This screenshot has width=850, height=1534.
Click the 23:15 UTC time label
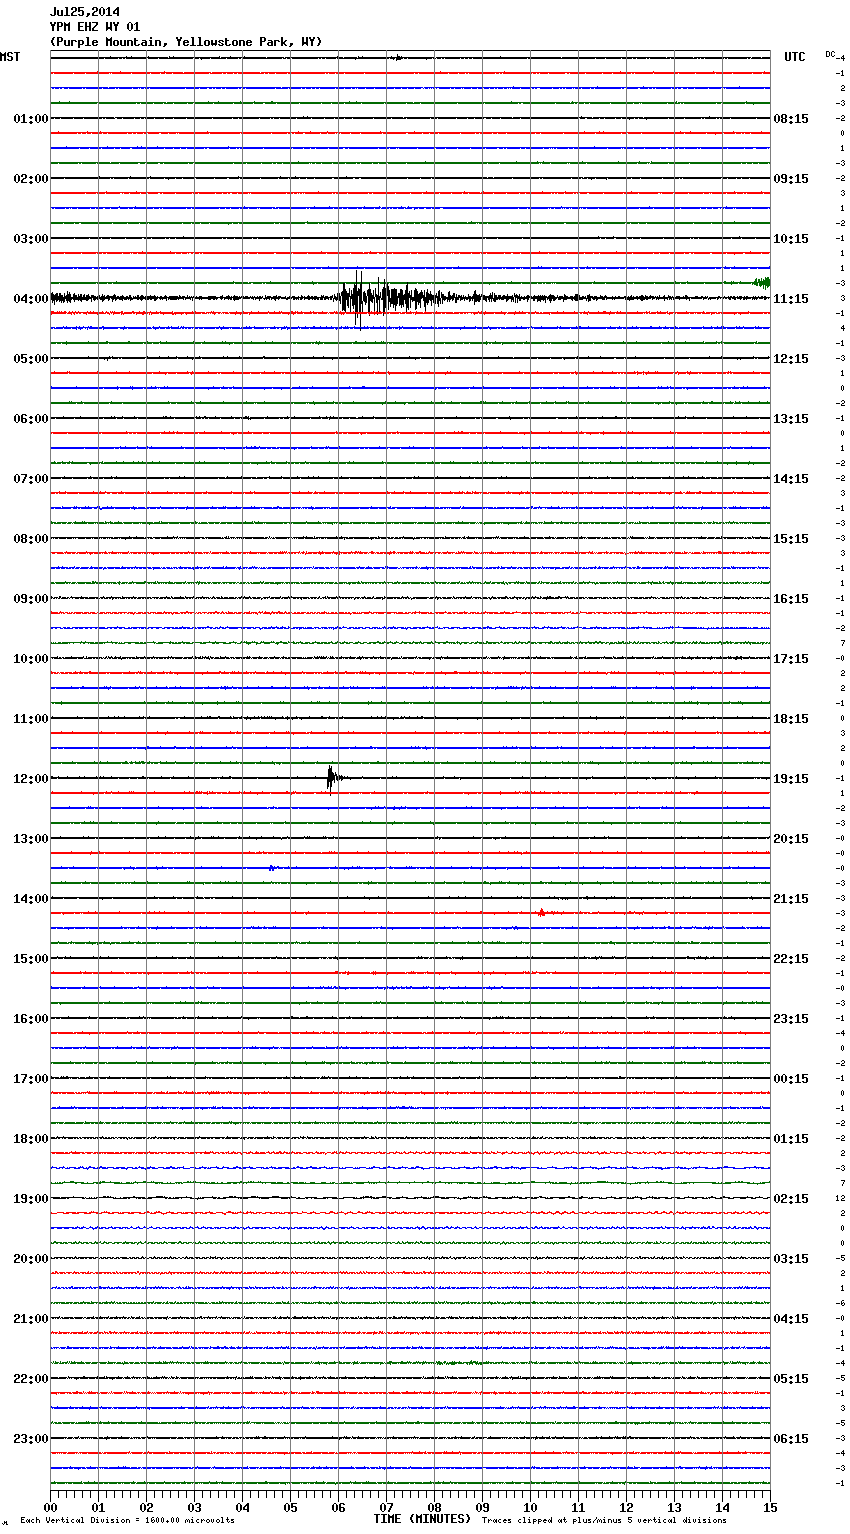pyautogui.click(x=791, y=1019)
